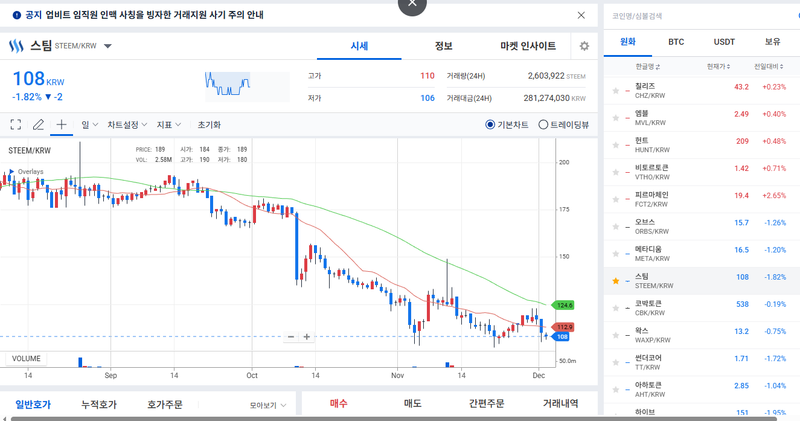This screenshot has height=421, width=800.
Task: Switch to the 정보 tab
Action: (x=443, y=46)
